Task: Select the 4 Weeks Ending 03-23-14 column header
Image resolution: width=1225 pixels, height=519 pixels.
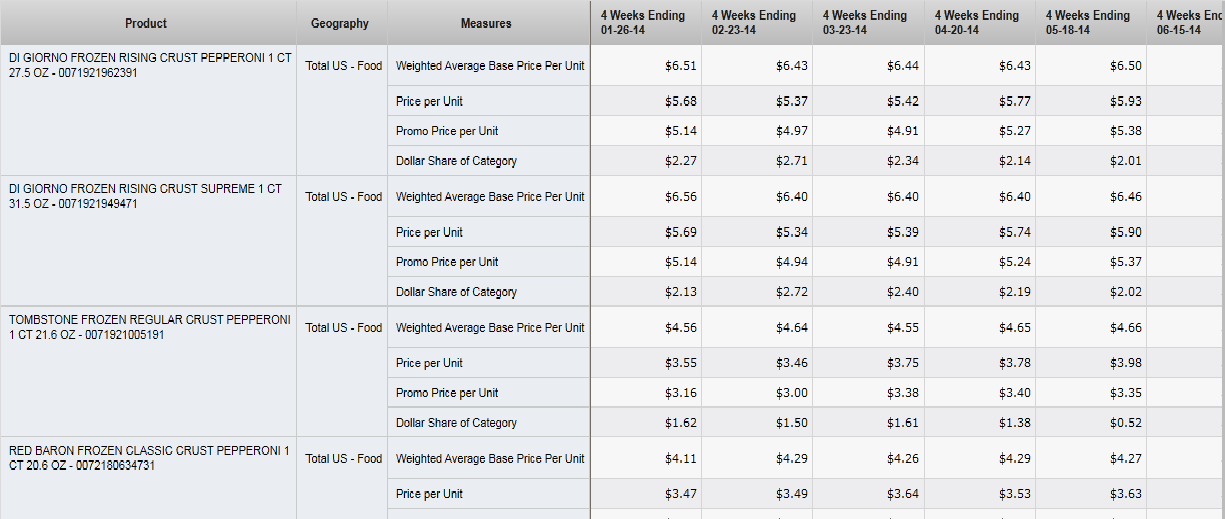Action: (x=866, y=23)
